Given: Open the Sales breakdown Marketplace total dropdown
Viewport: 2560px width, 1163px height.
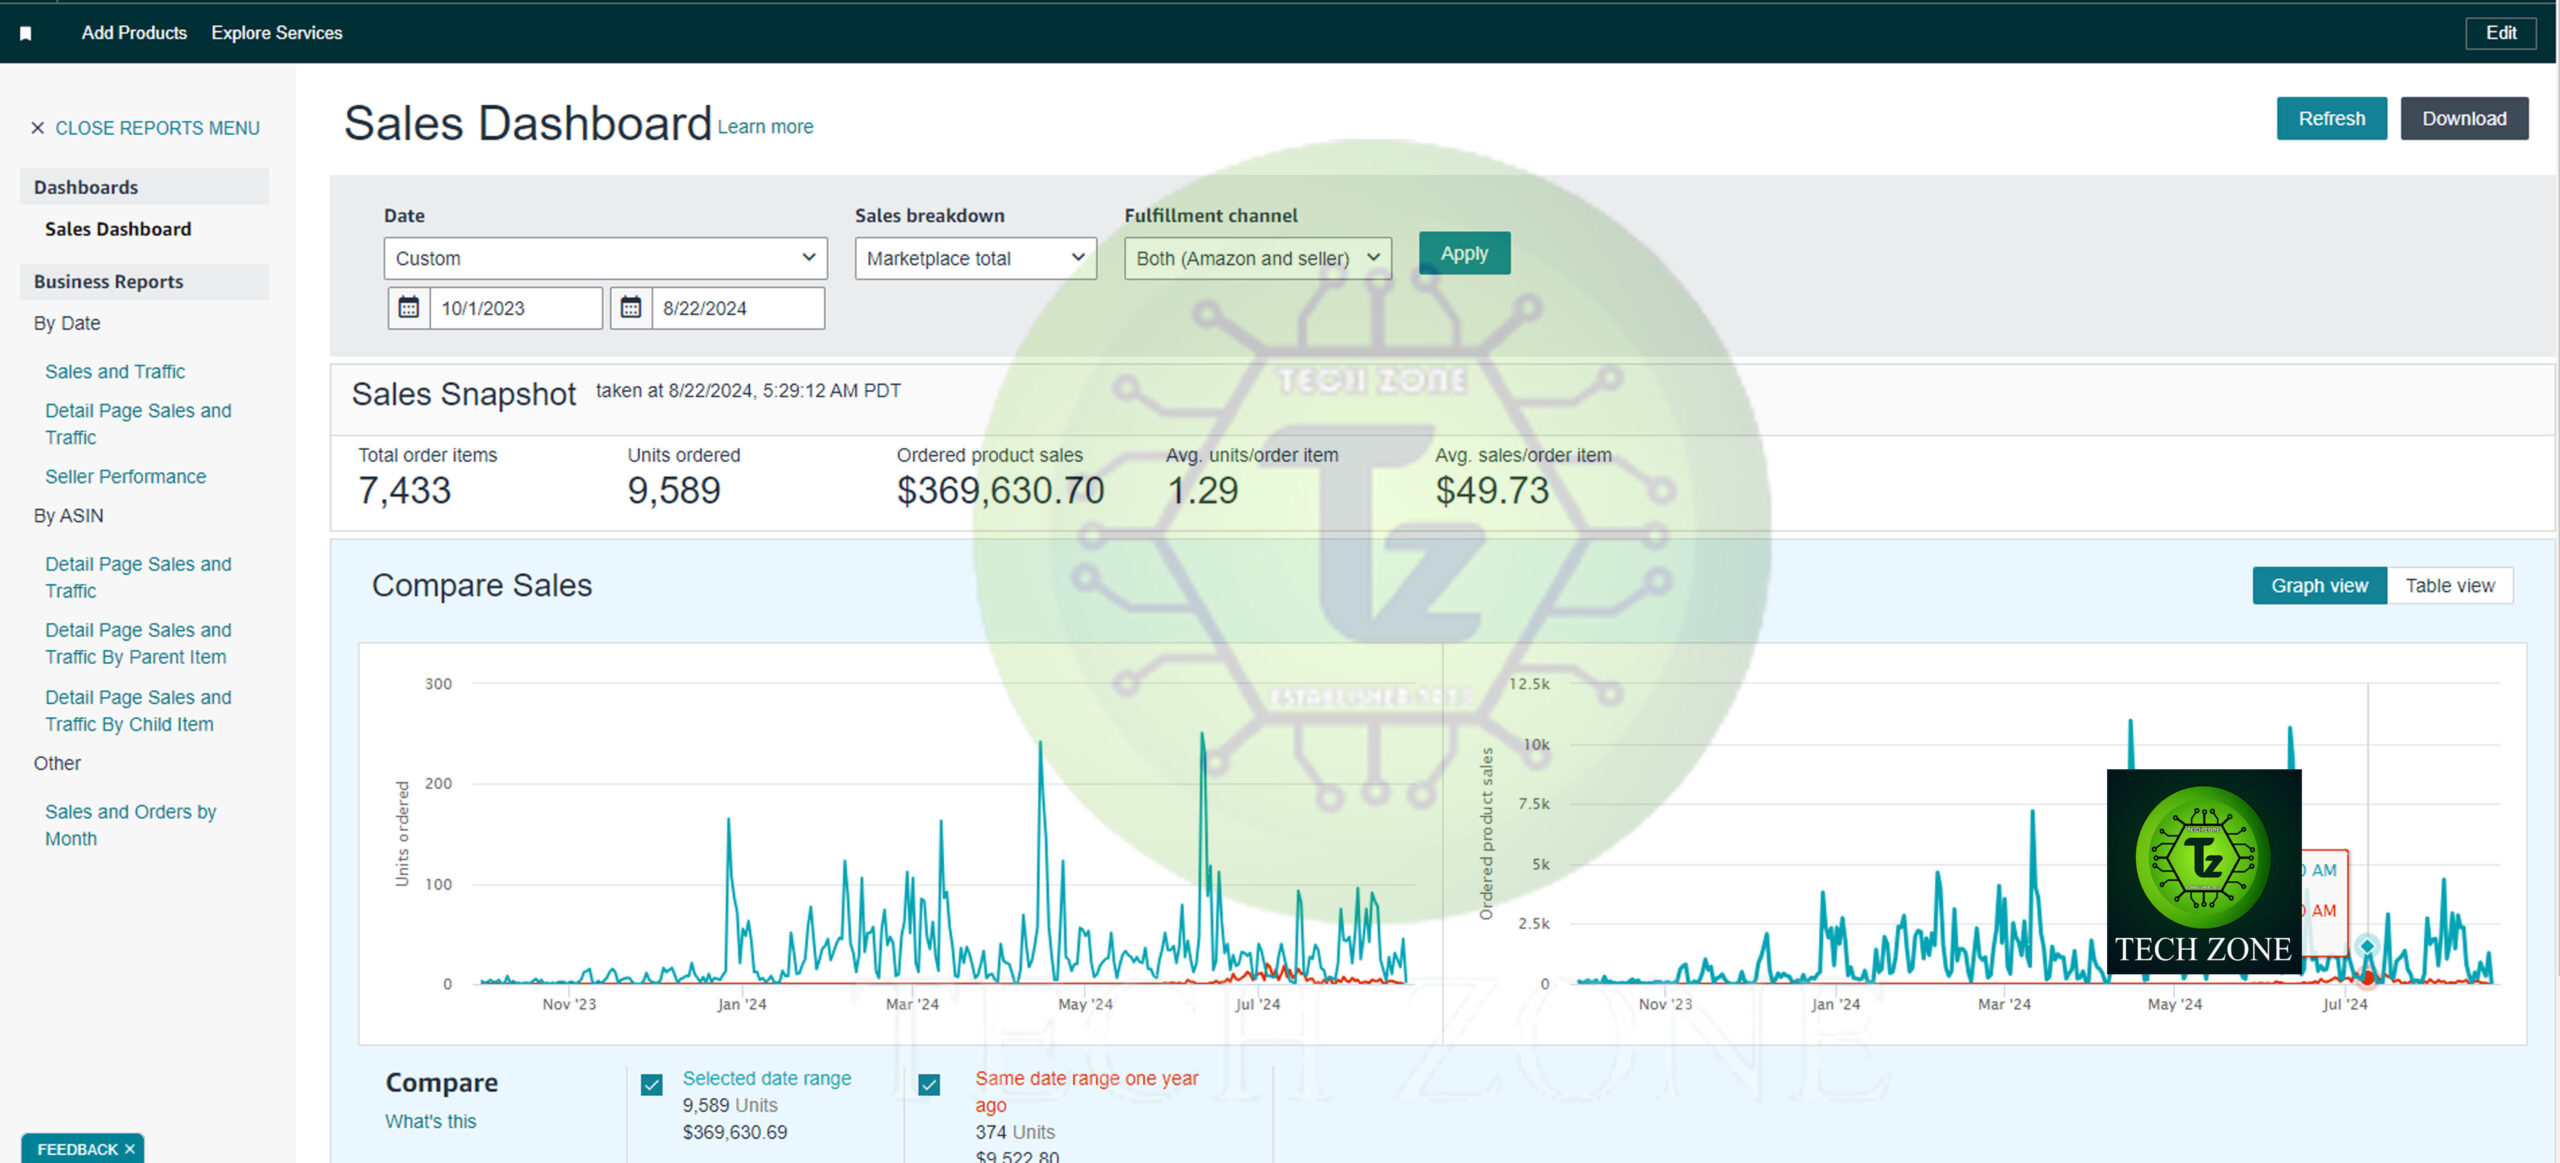Looking at the screenshot, I should [x=975, y=258].
